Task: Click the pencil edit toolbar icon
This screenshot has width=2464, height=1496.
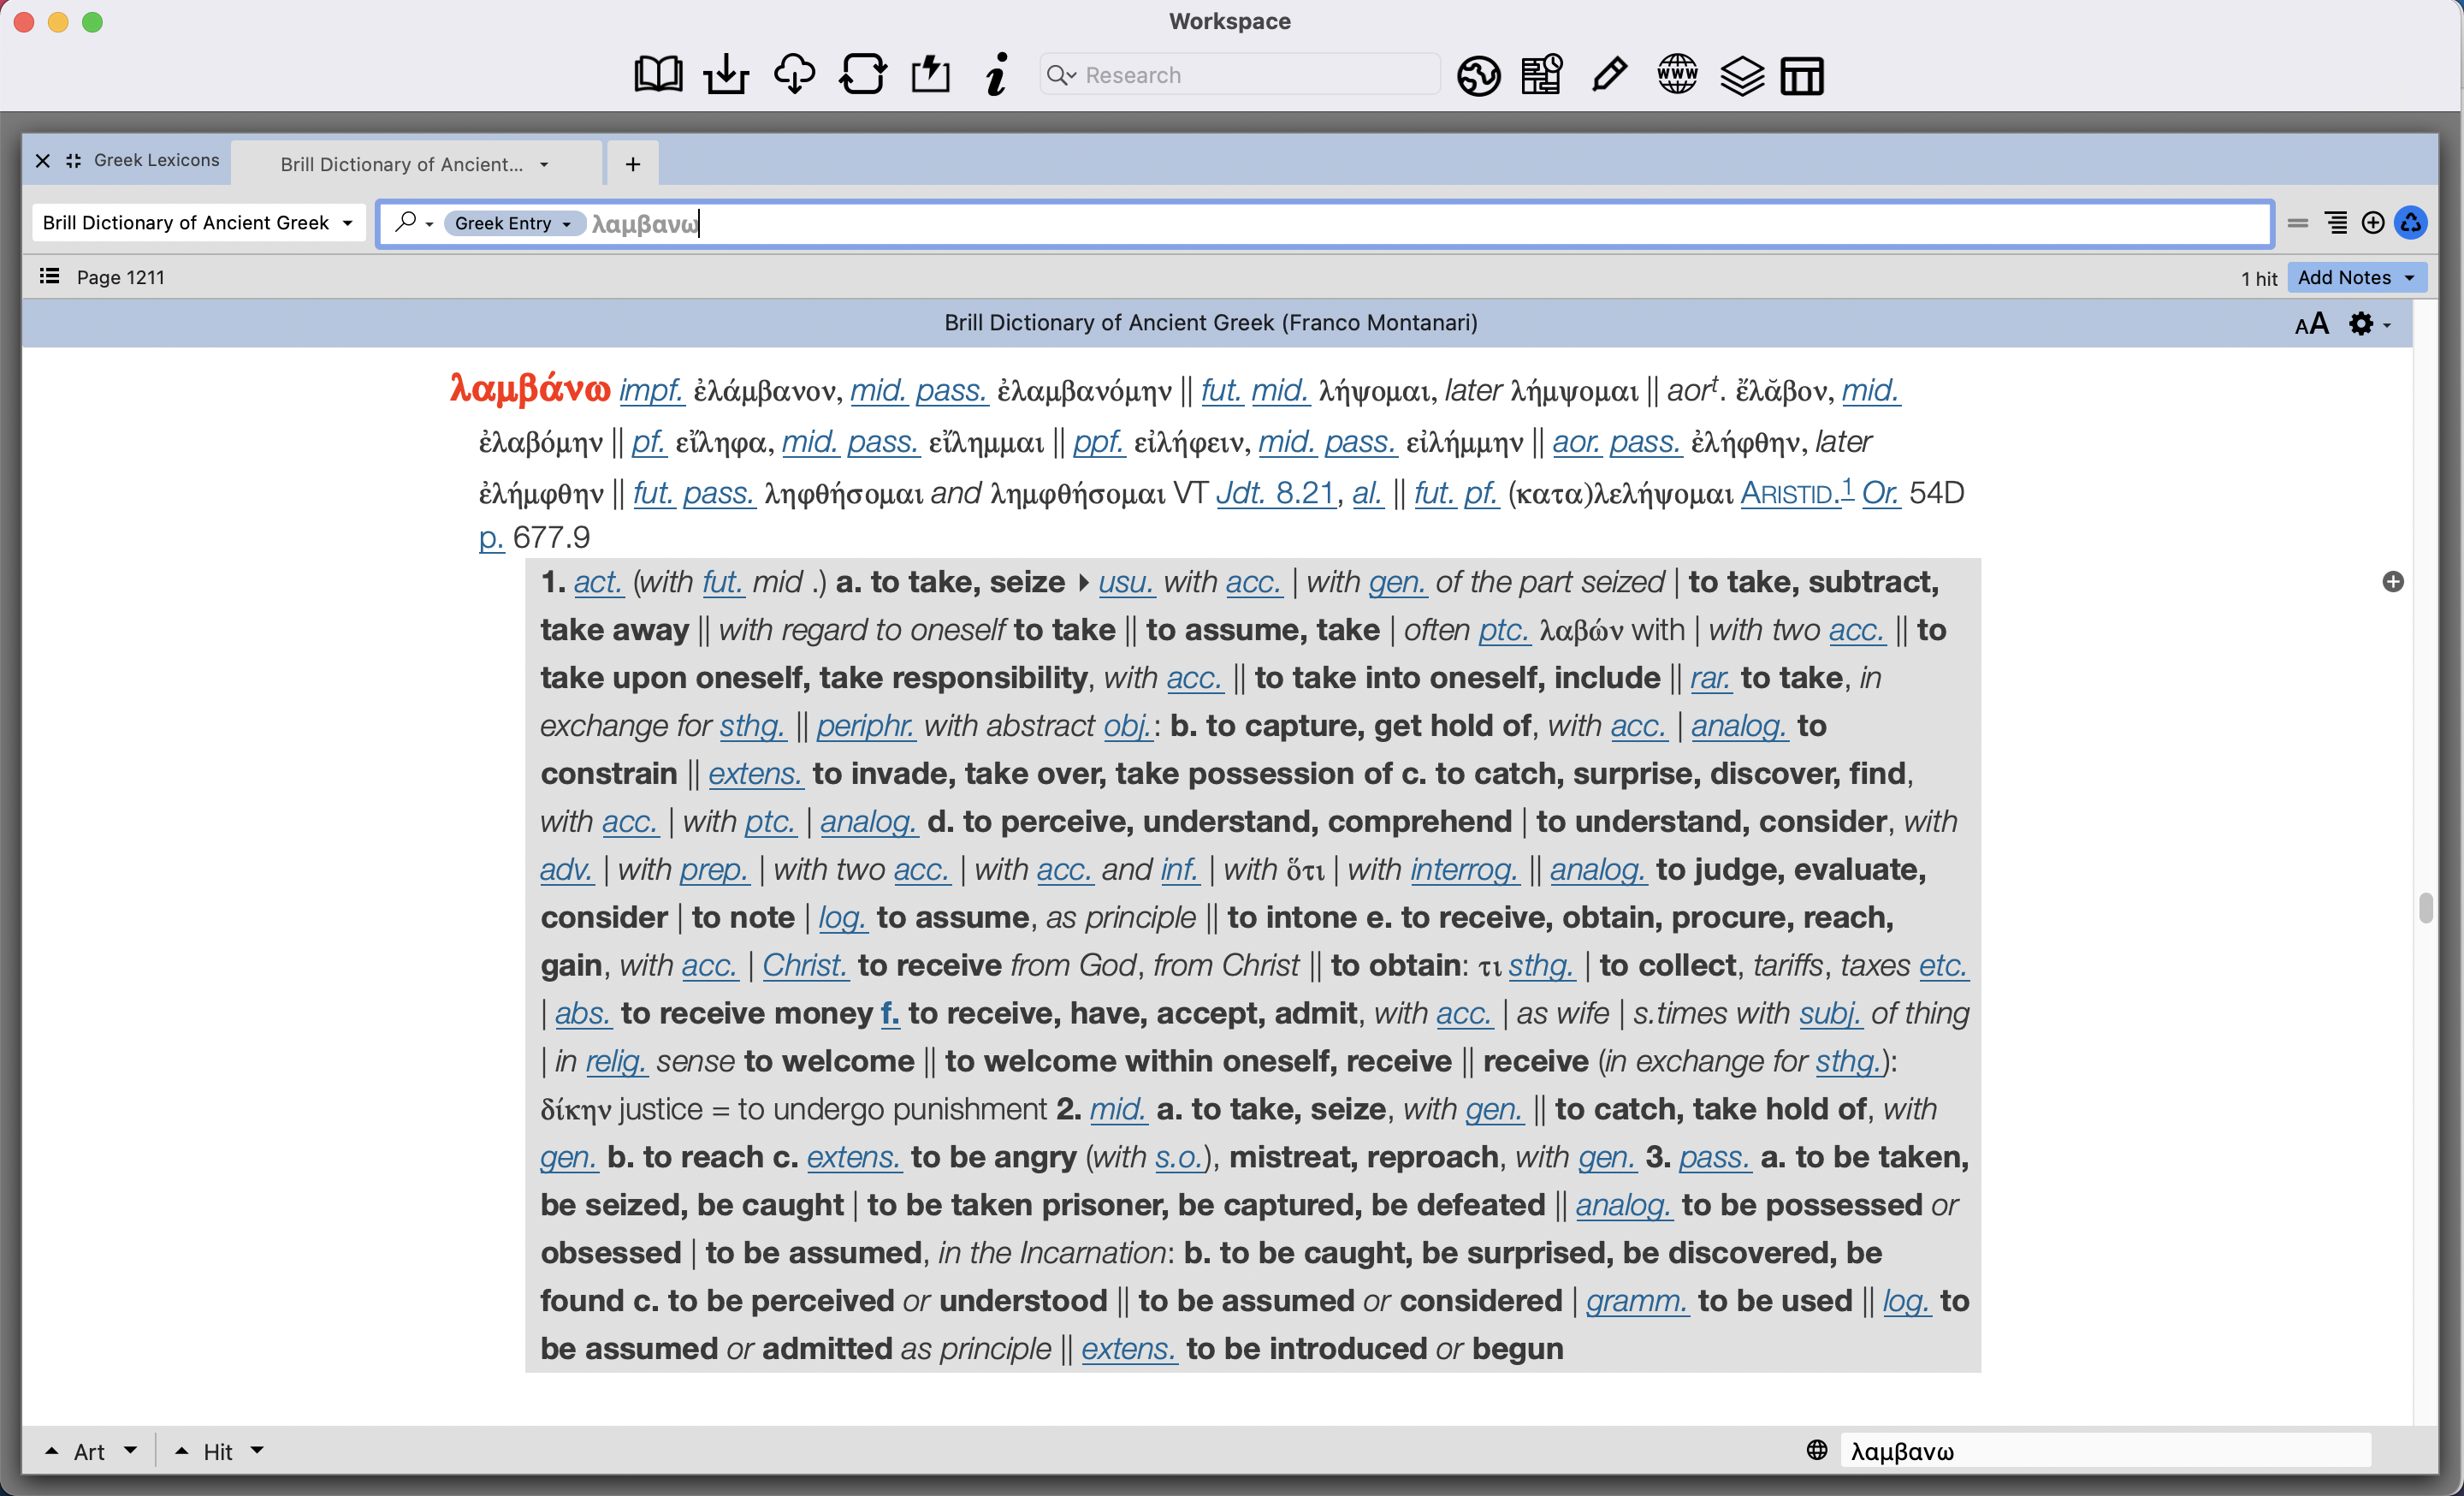Action: click(x=1609, y=75)
